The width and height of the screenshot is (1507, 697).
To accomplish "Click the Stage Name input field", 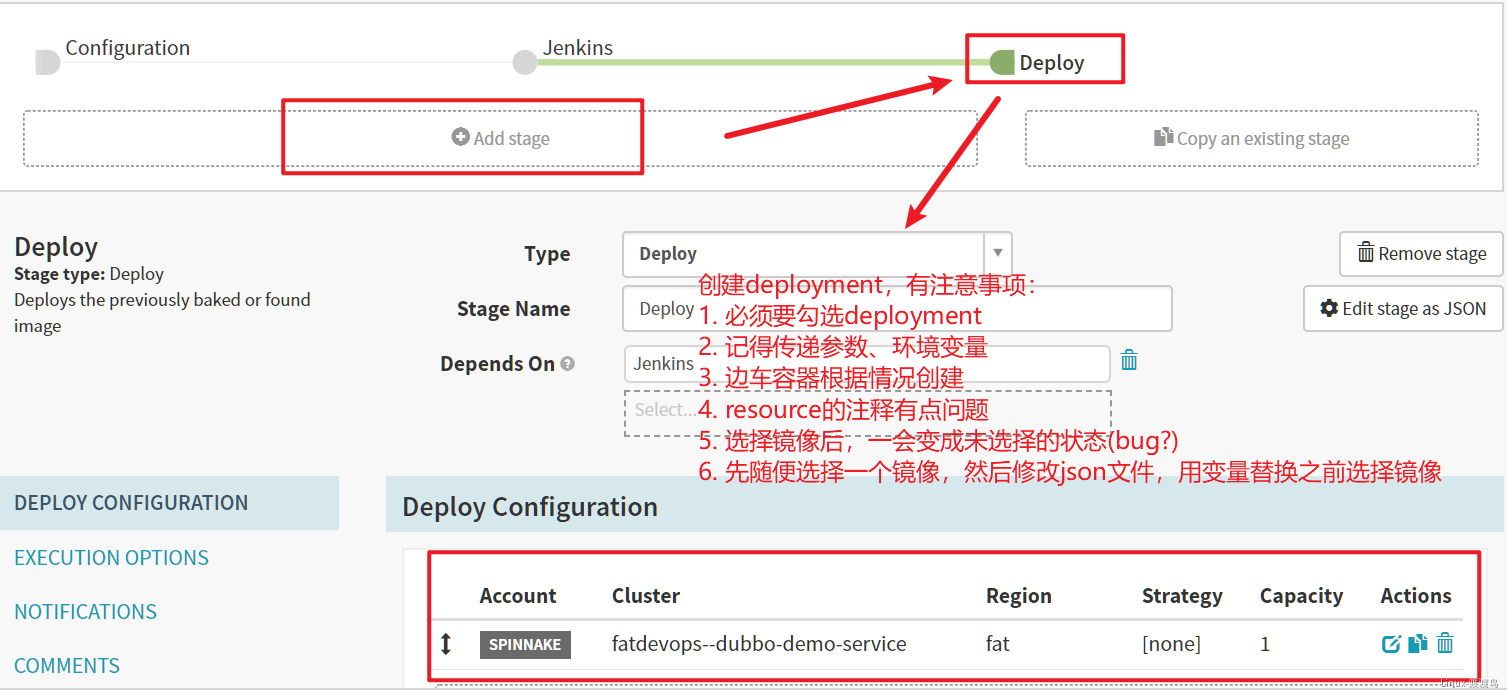I will click(x=897, y=308).
